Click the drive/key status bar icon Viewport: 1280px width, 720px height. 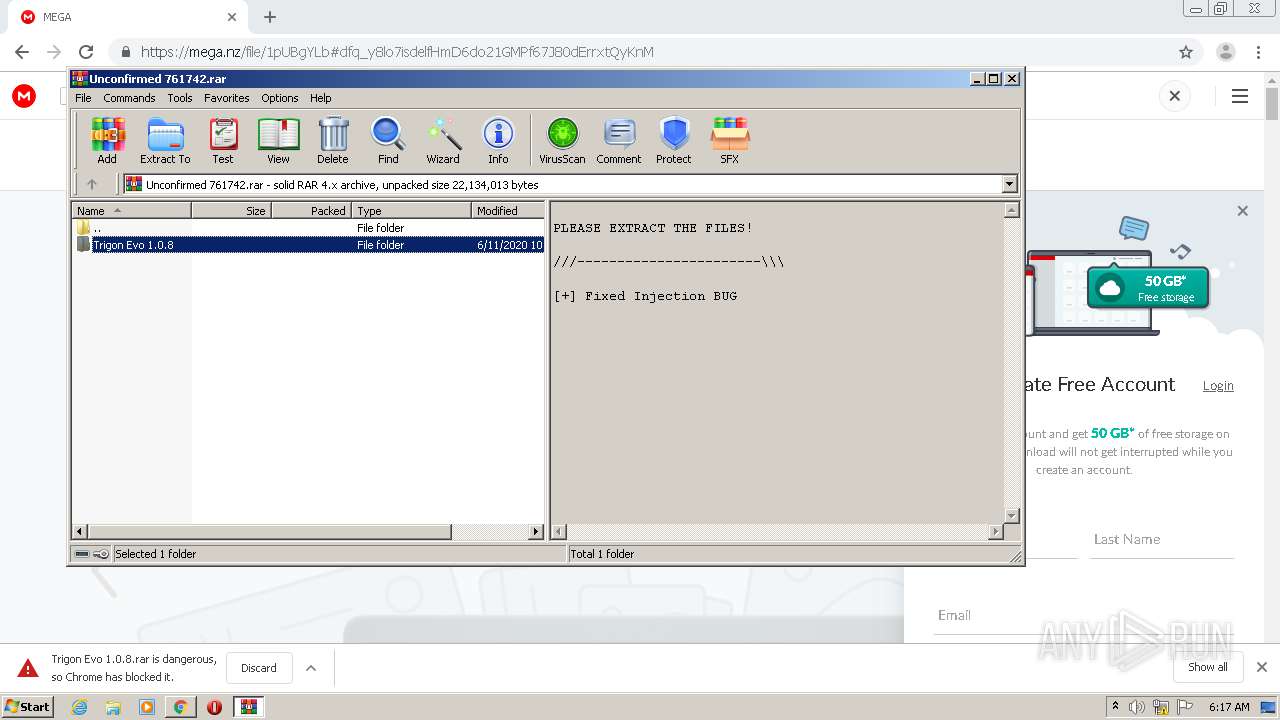tap(91, 554)
